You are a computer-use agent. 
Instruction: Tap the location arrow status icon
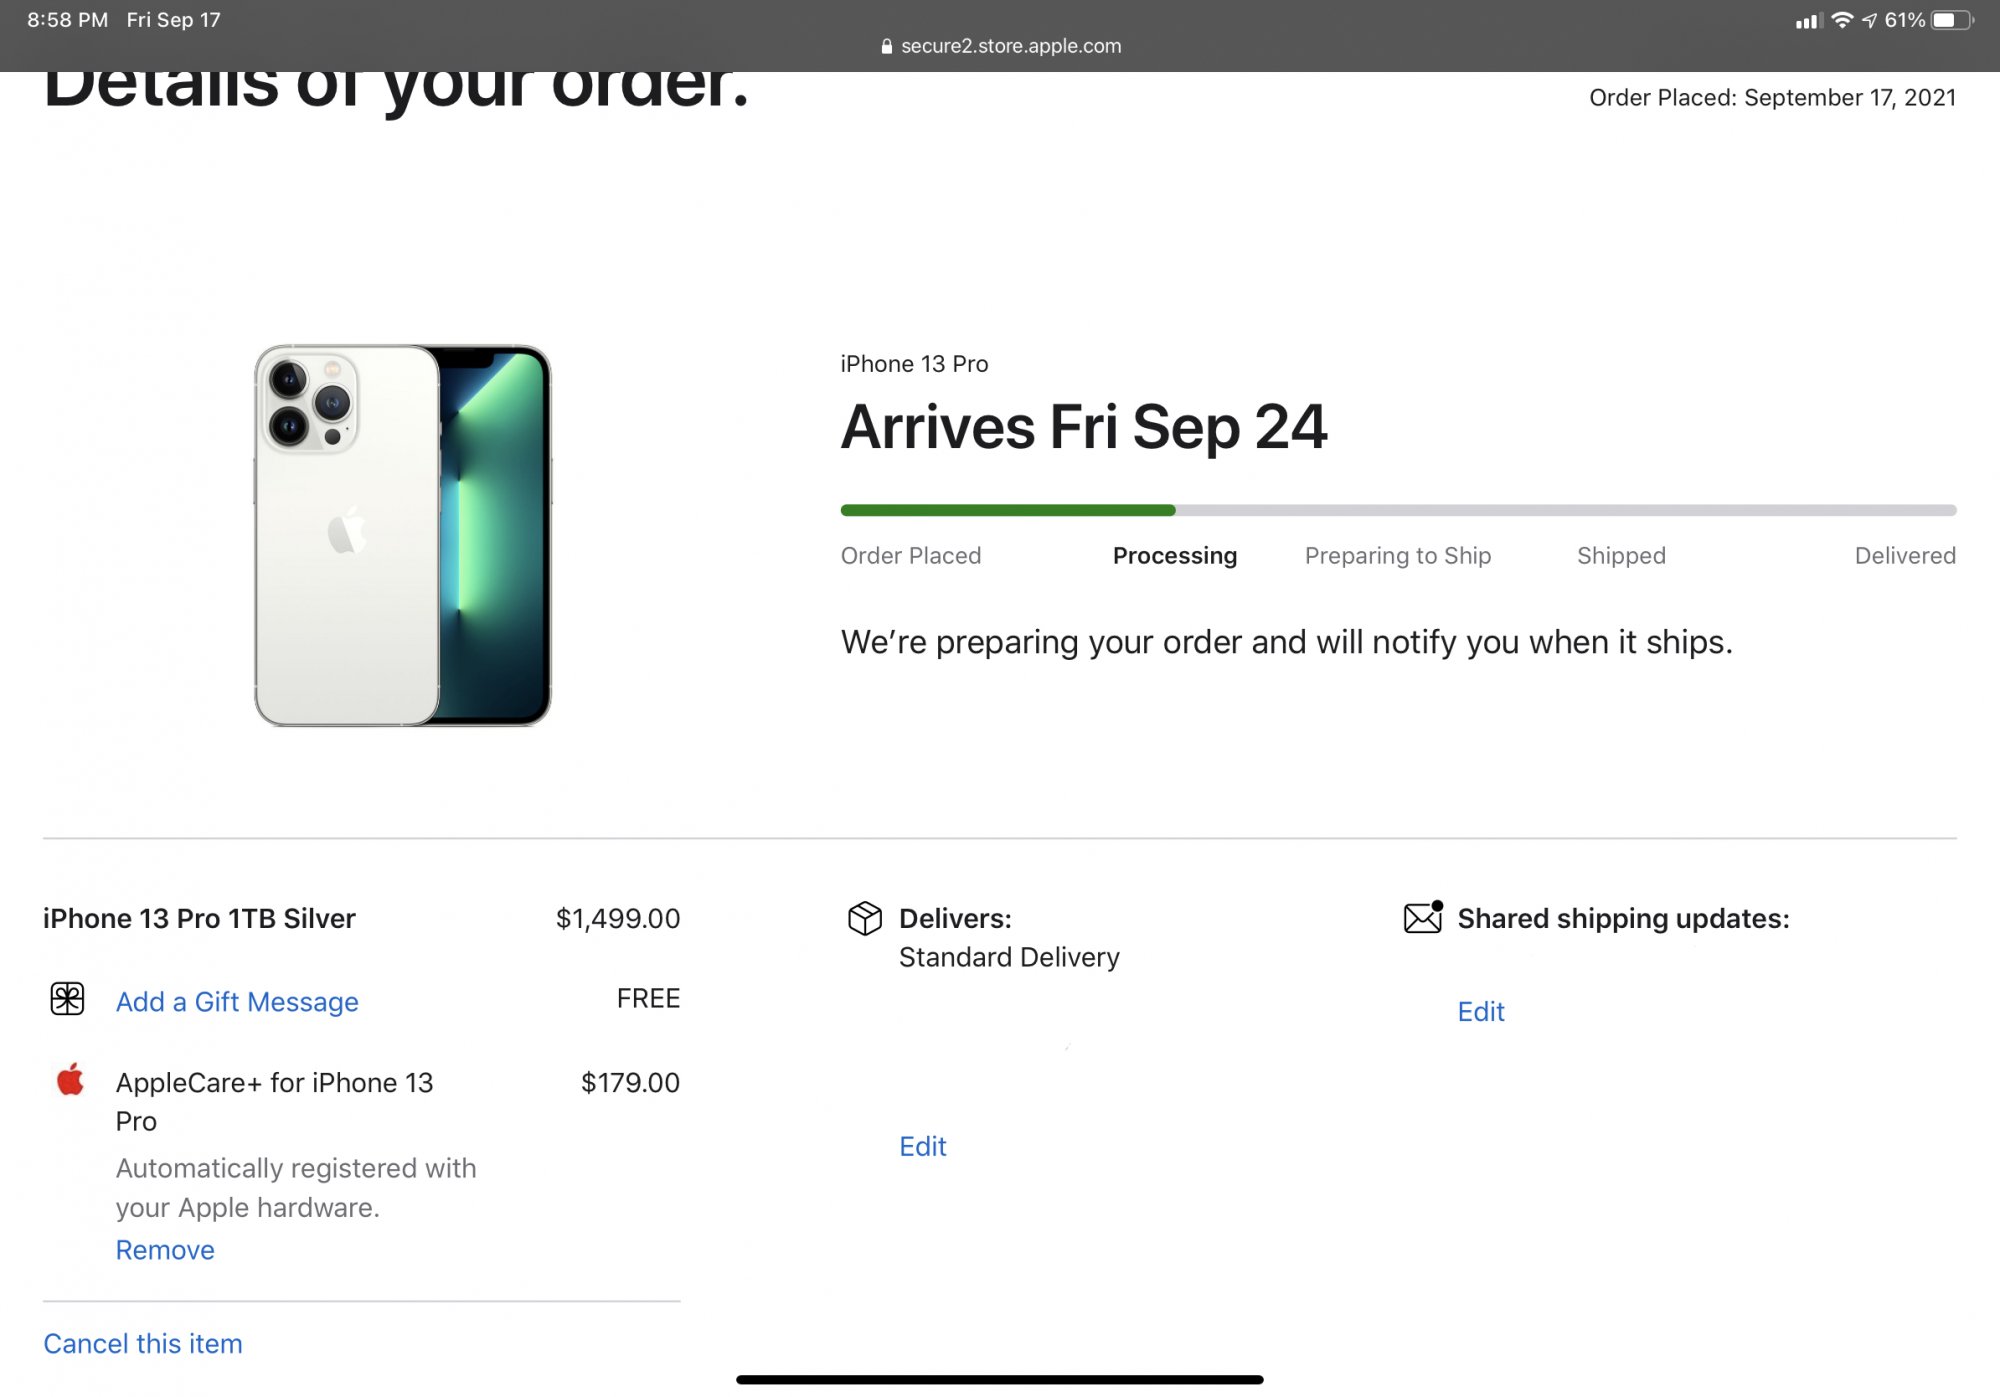[x=1869, y=20]
